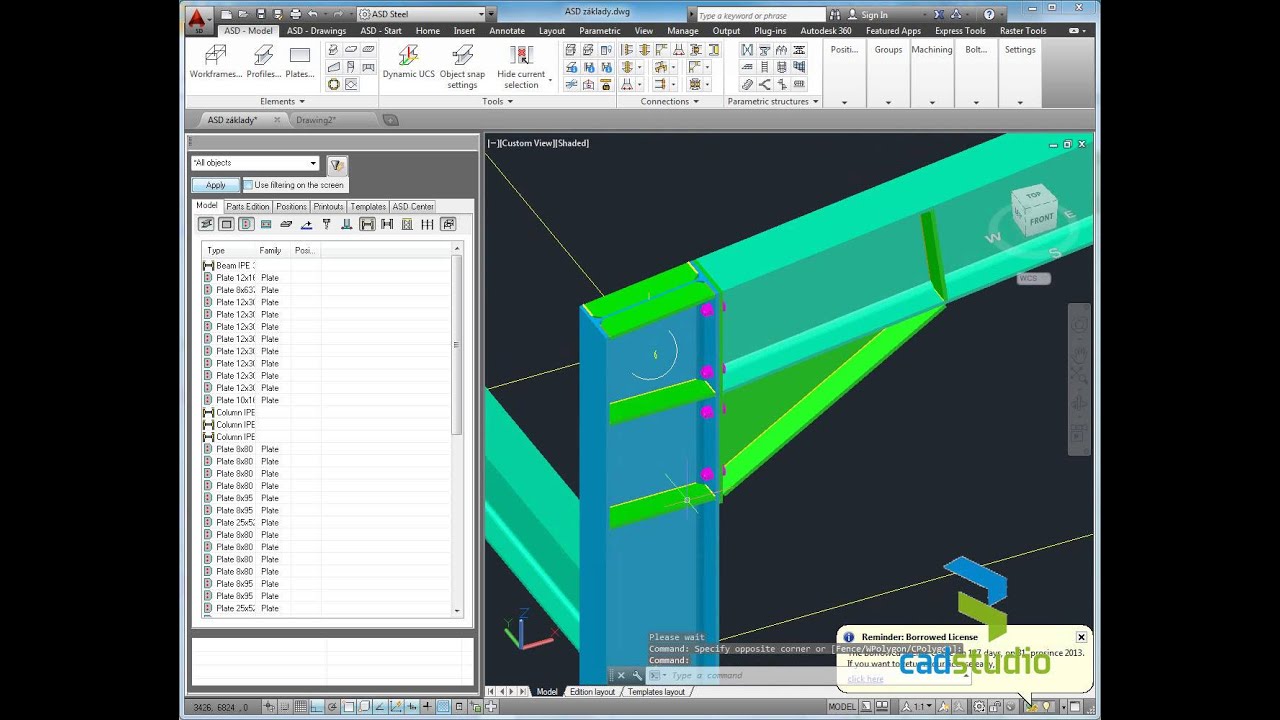Save the drawing with quick access Save icon

click(261, 14)
